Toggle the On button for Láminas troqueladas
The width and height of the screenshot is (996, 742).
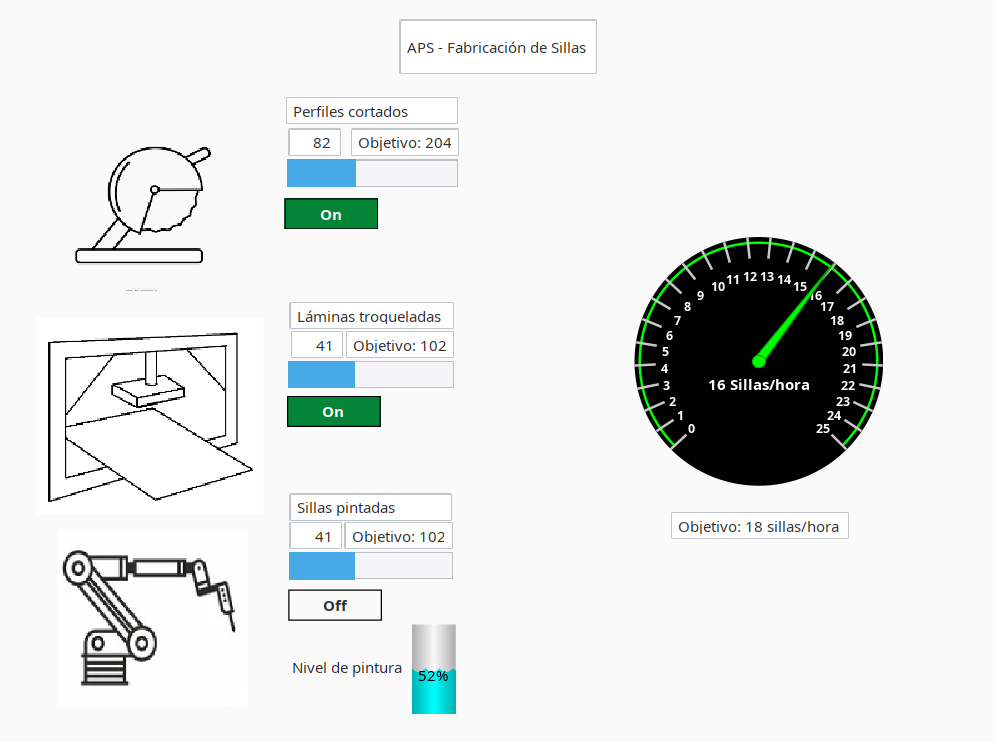(x=333, y=411)
